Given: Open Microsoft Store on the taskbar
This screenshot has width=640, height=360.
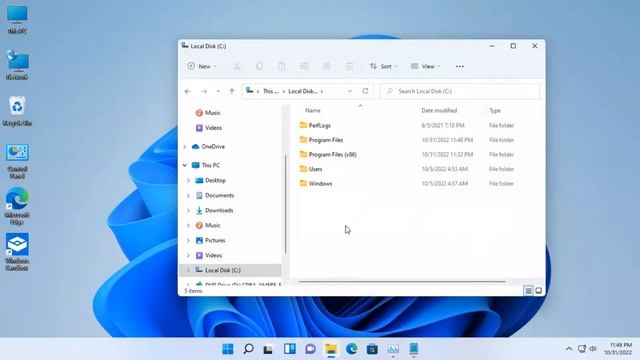Looking at the screenshot, I should [372, 349].
